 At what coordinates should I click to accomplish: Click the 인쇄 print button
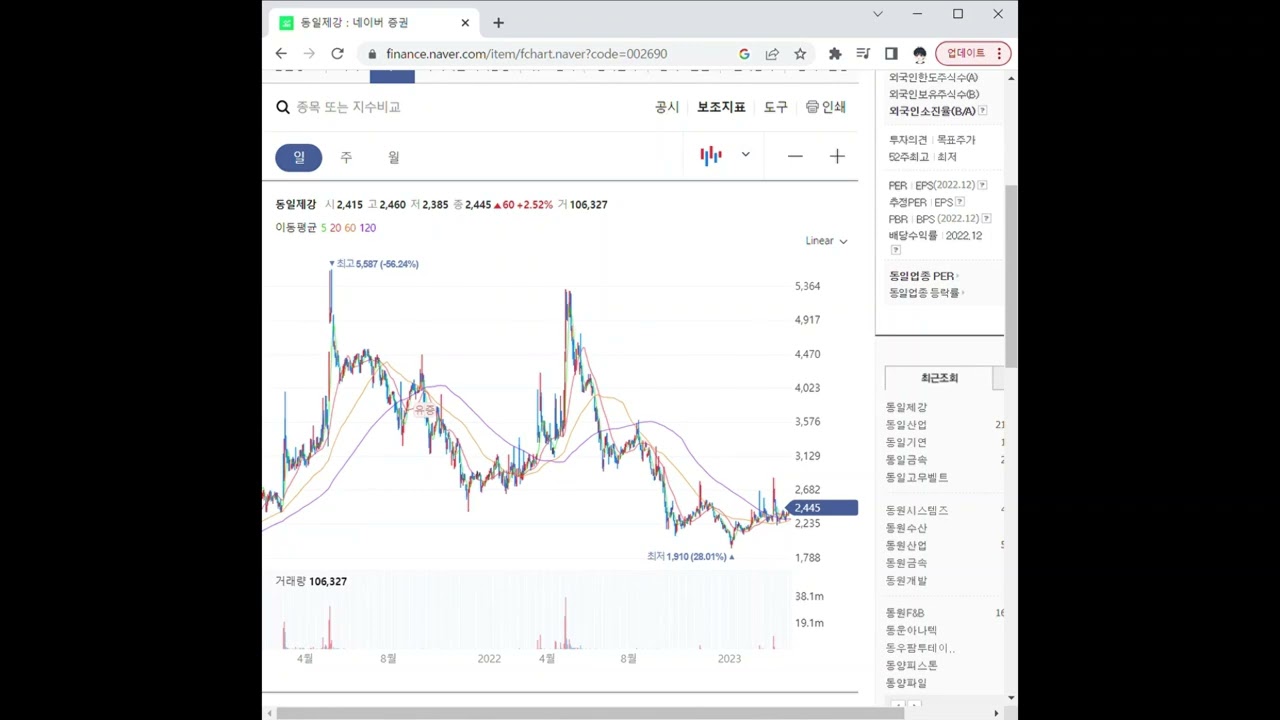(x=826, y=107)
